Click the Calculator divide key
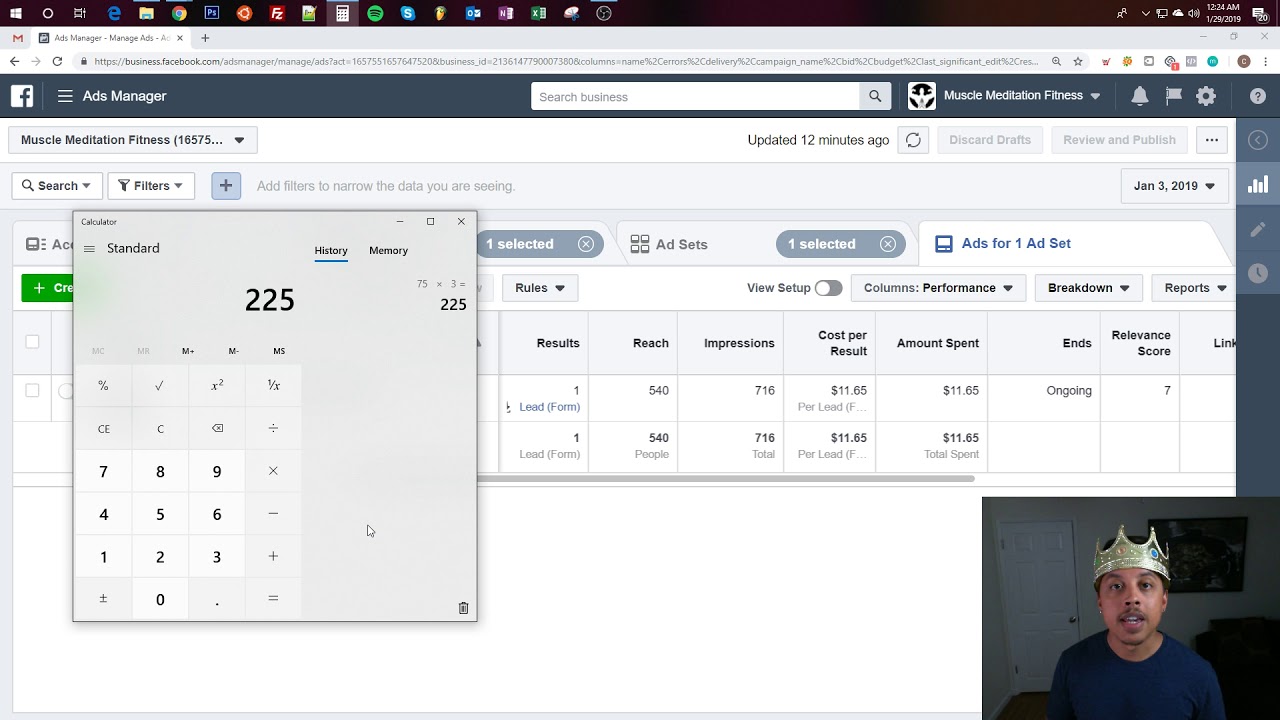This screenshot has width=1280, height=720. tap(273, 428)
